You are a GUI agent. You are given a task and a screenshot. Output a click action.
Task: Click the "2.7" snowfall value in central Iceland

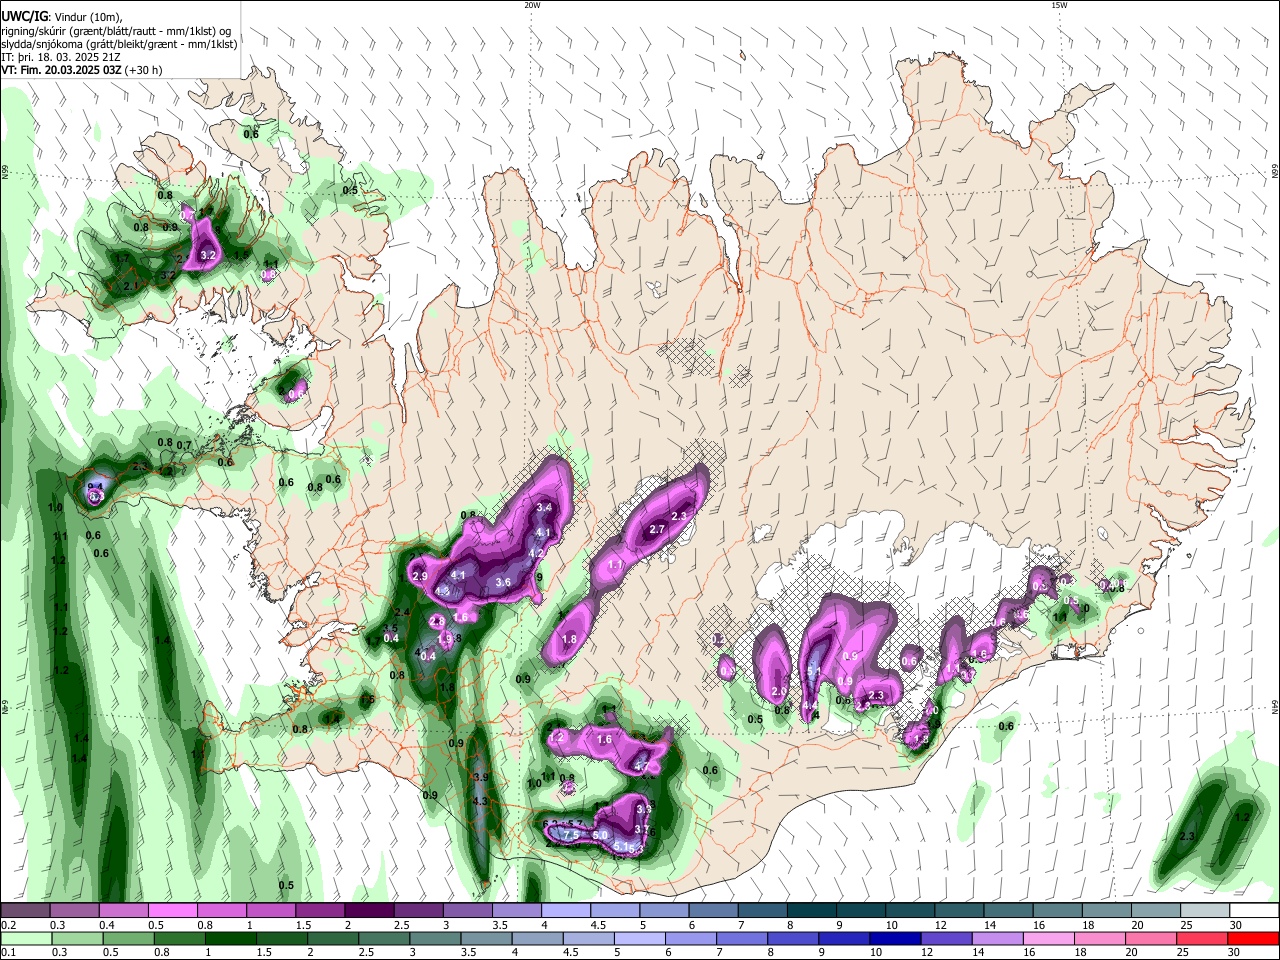[657, 529]
